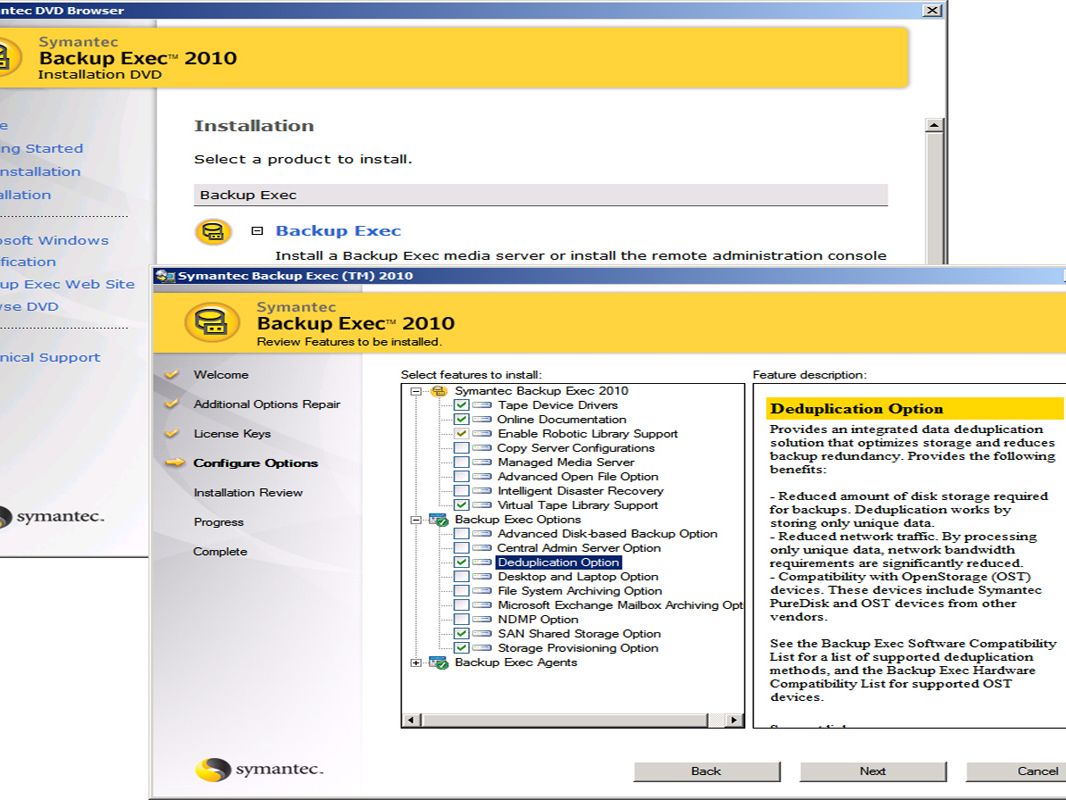This screenshot has width=1066, height=800.
Task: Click the Central Admin Server Option icon
Action: 482,548
